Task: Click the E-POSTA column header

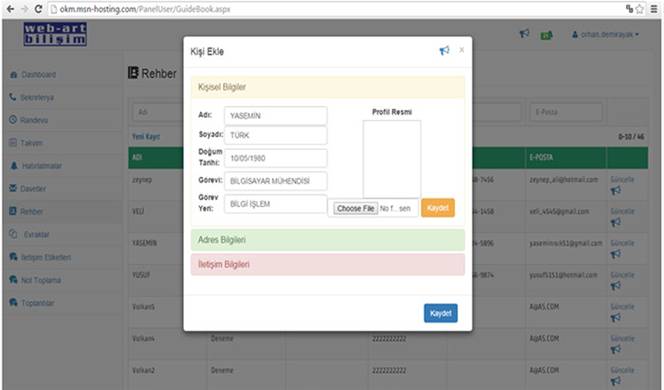Action: (x=541, y=158)
